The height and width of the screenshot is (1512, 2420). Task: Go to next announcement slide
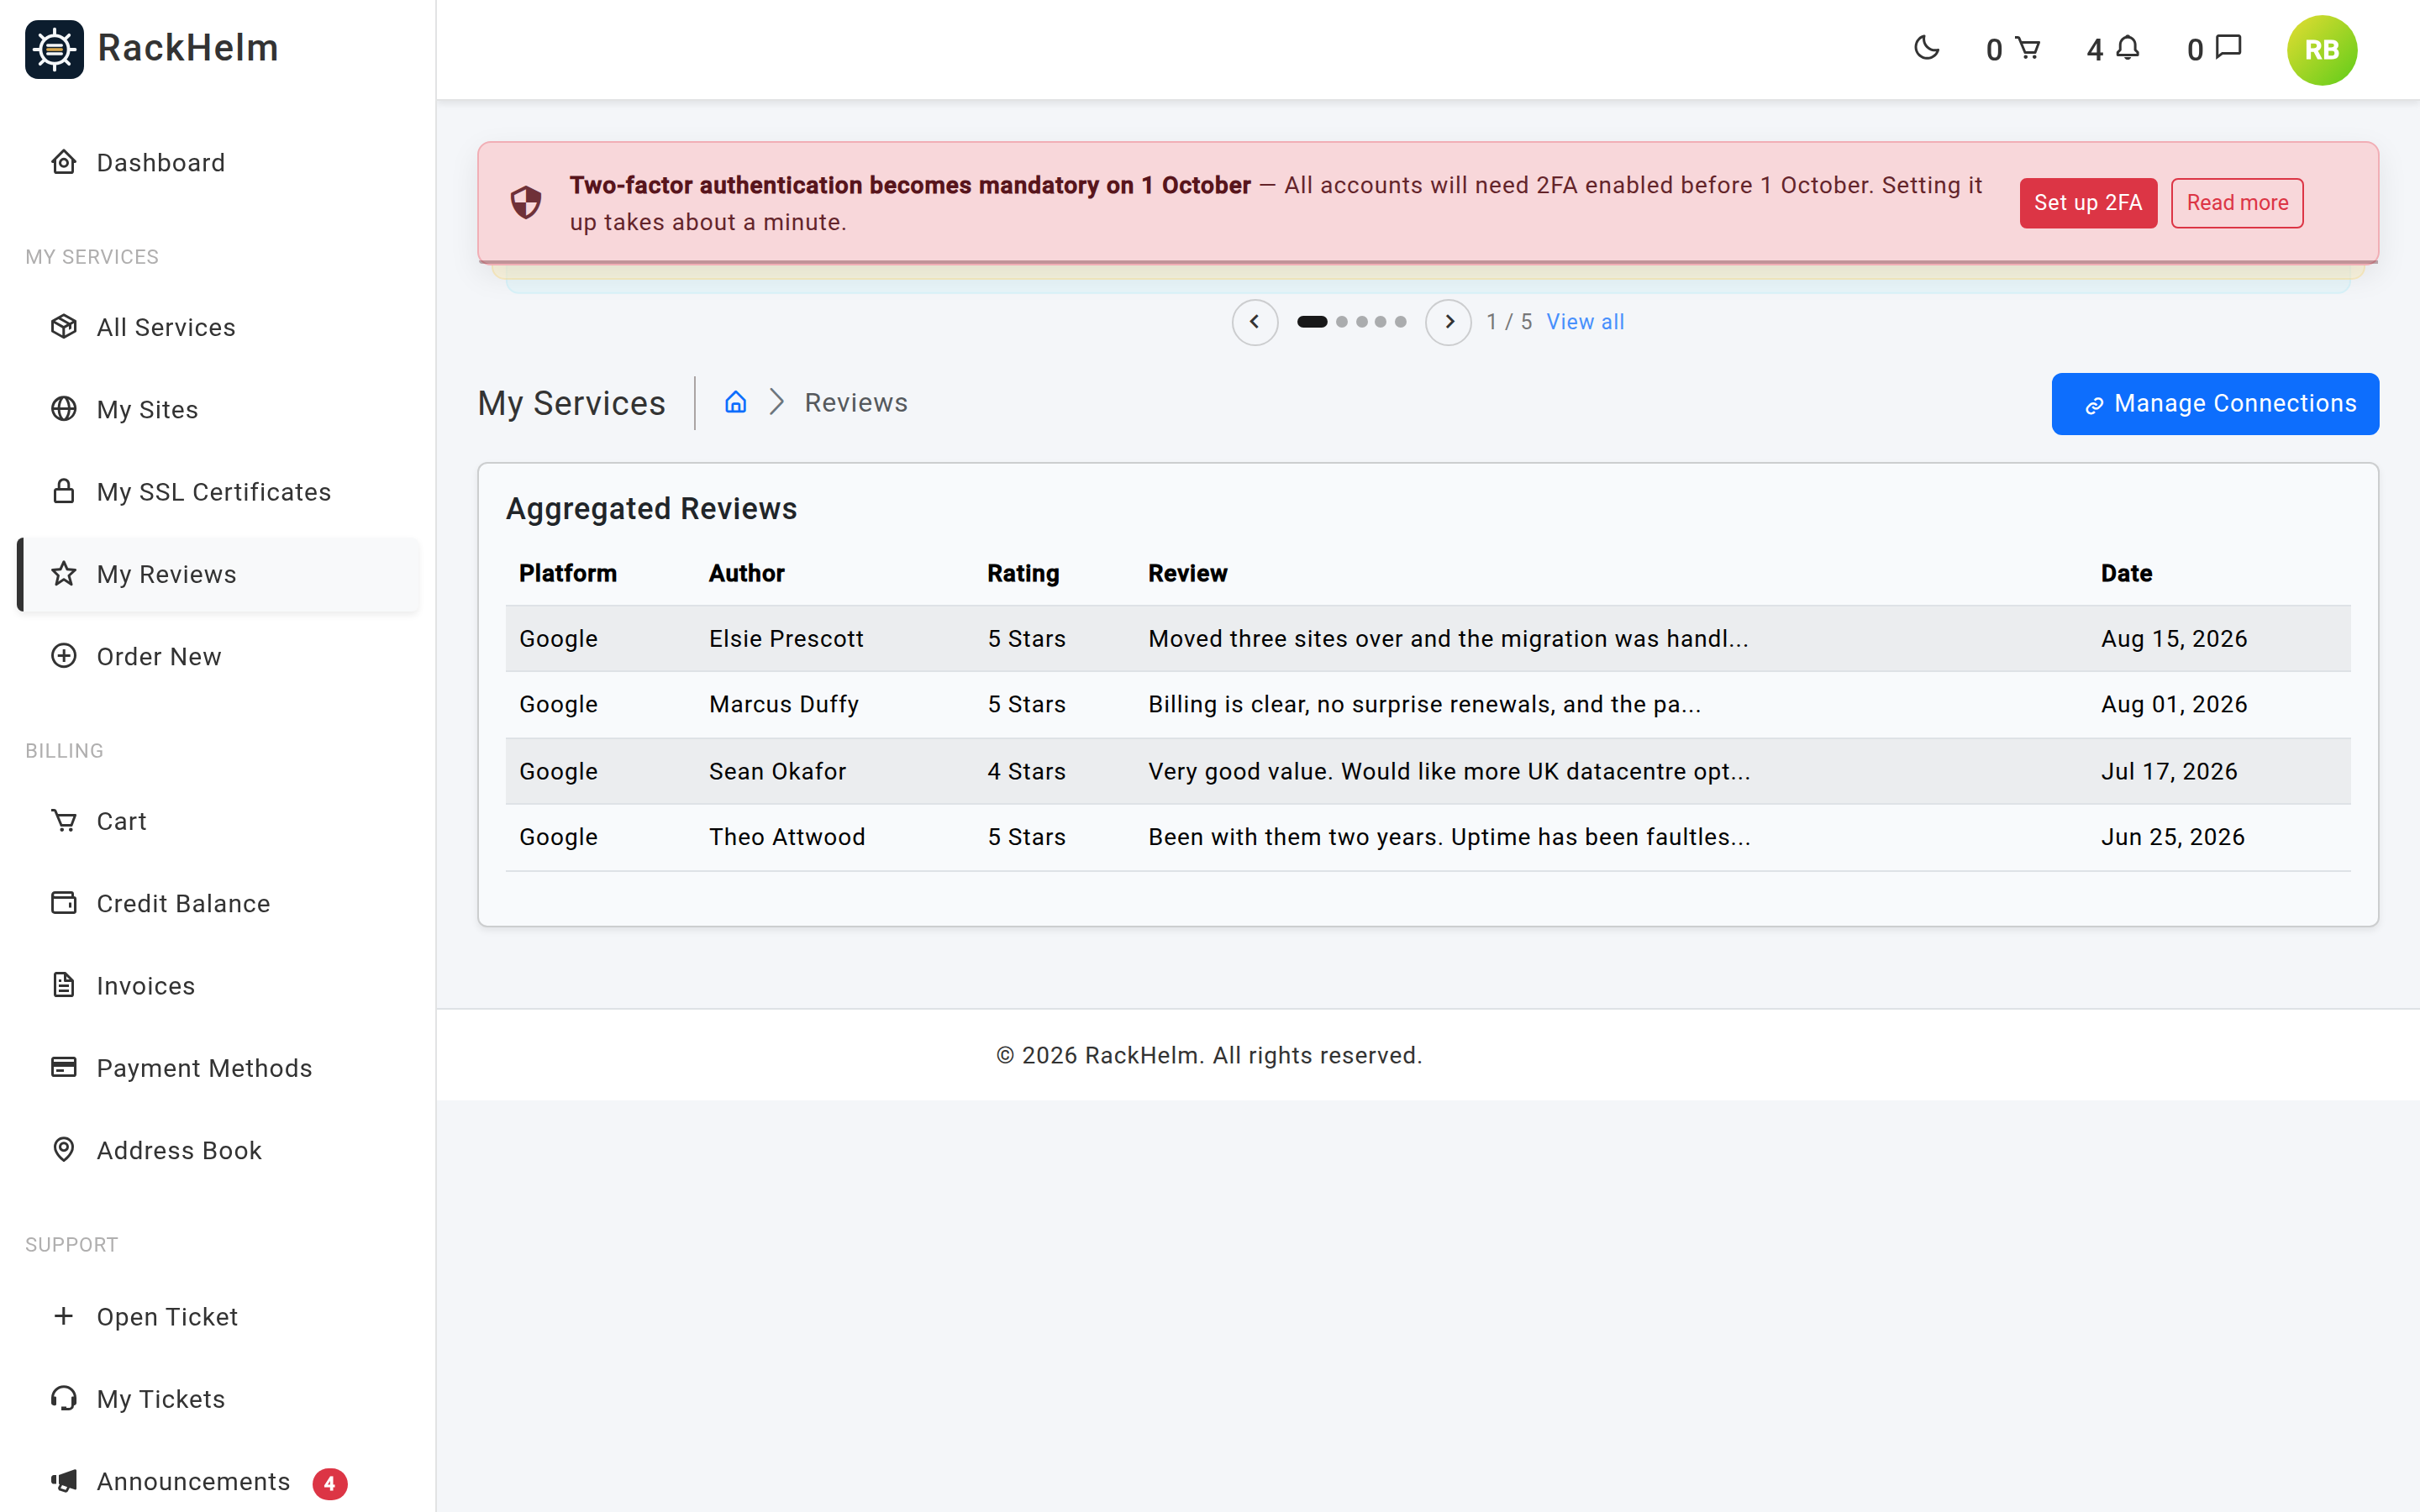(x=1448, y=322)
